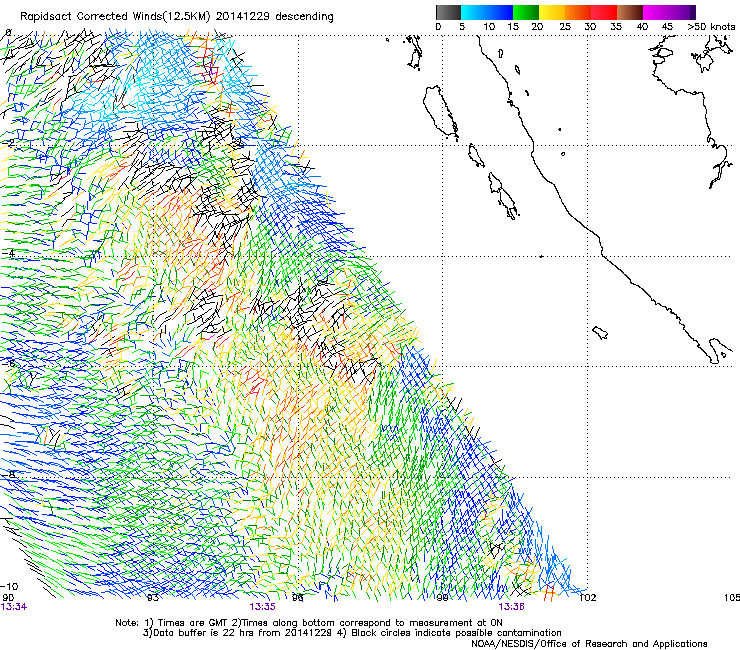Click the '99' longitude axis label
The width and height of the screenshot is (740, 650).
(x=442, y=598)
